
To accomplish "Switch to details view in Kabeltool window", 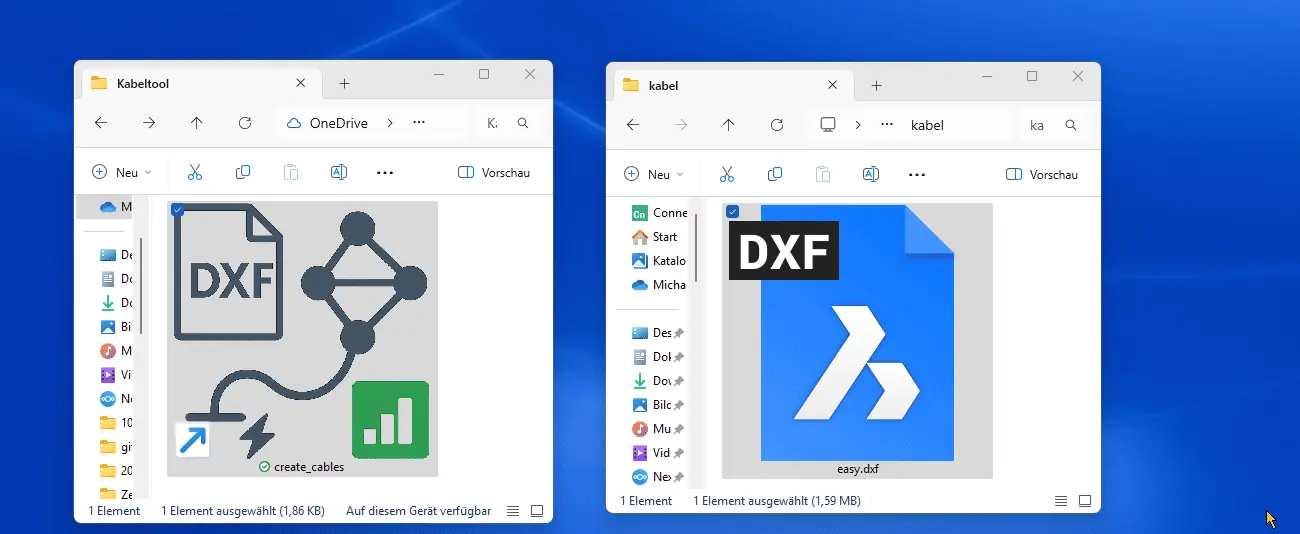I will pyautogui.click(x=513, y=510).
